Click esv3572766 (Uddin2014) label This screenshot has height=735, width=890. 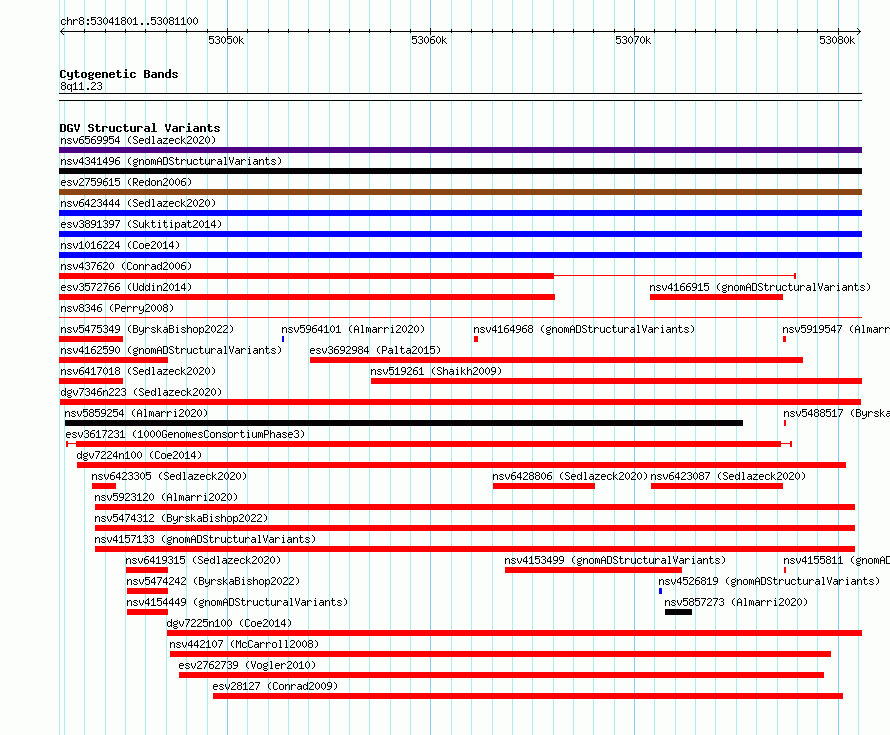pyautogui.click(x=126, y=287)
